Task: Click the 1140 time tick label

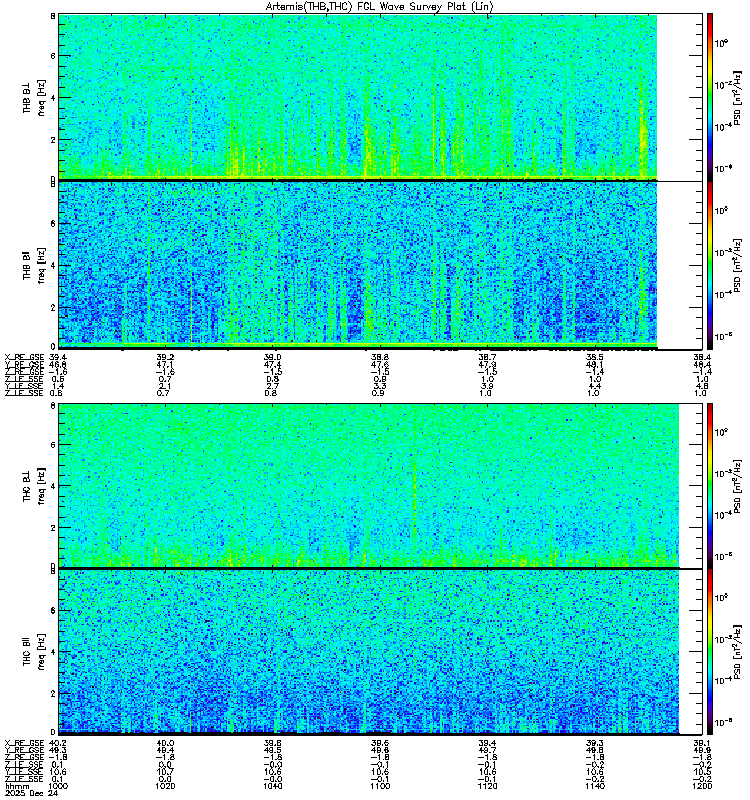Action: pyautogui.click(x=594, y=786)
